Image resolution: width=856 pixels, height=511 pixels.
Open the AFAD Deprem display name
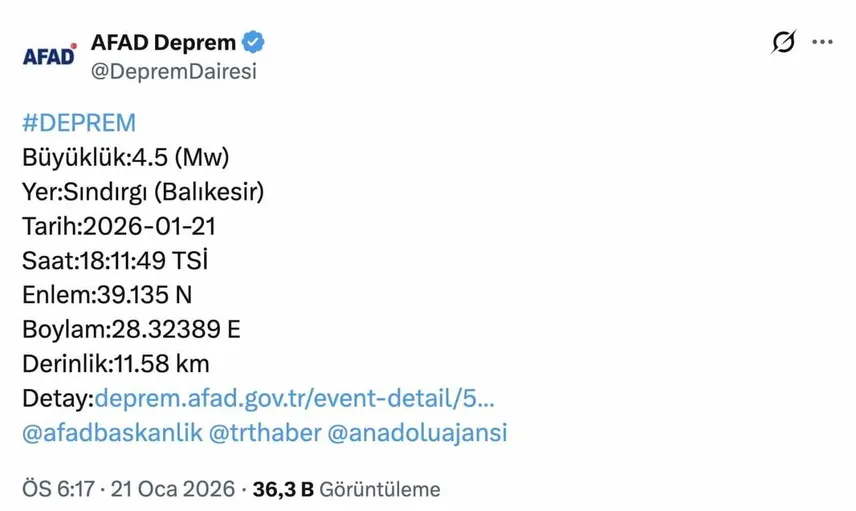click(163, 43)
